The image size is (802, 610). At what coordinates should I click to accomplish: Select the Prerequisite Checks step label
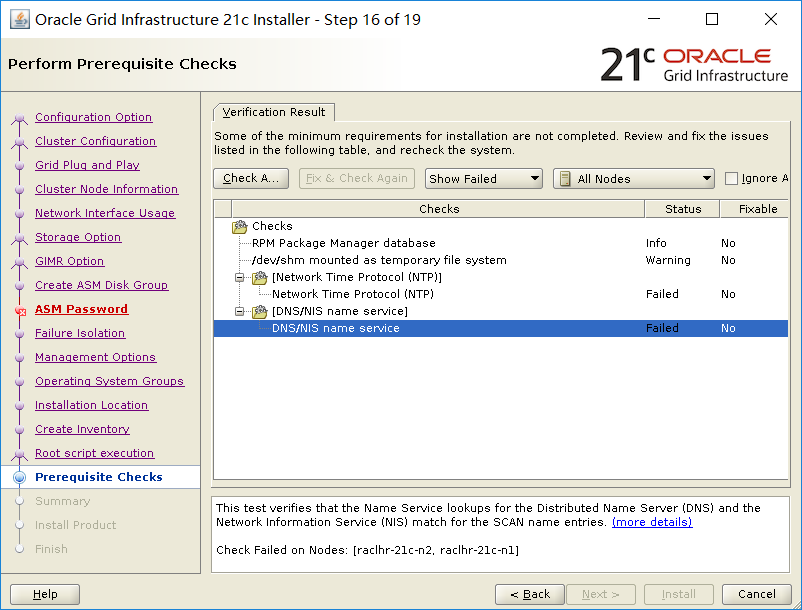[x=99, y=477]
